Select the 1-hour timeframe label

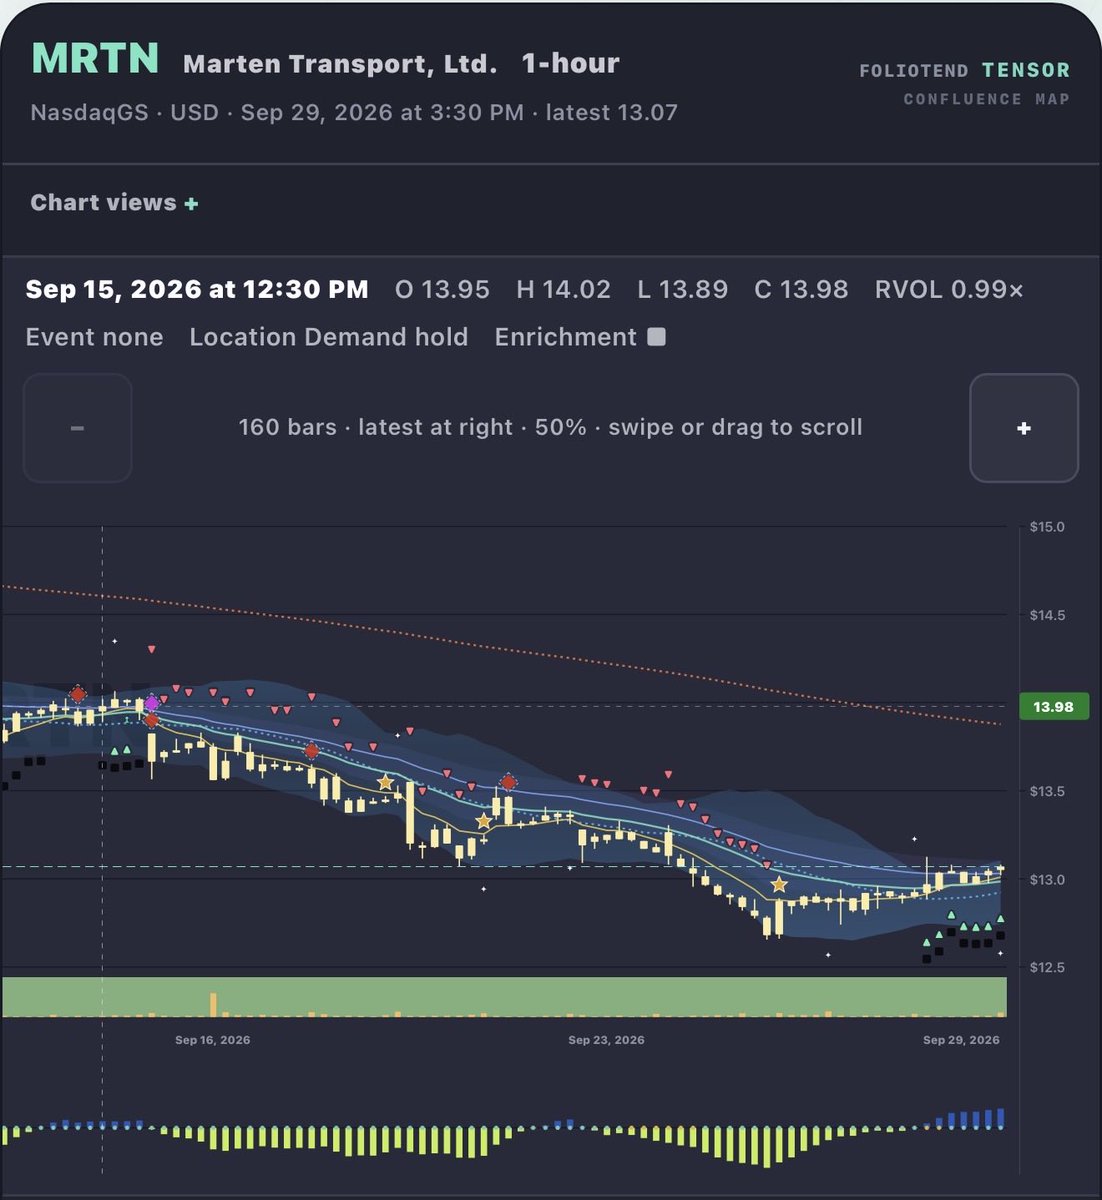(x=570, y=64)
